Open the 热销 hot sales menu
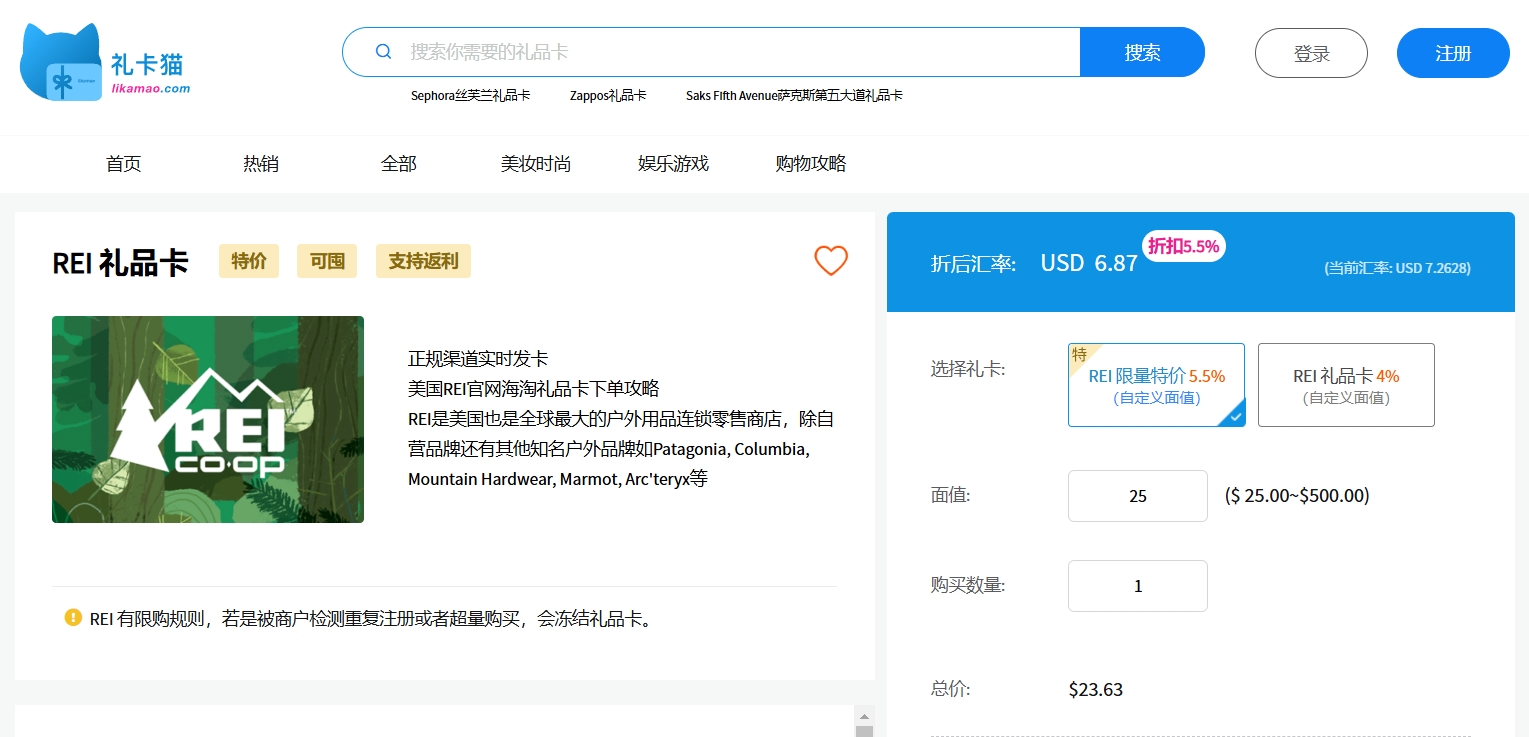Viewport: 1529px width, 737px height. click(261, 164)
